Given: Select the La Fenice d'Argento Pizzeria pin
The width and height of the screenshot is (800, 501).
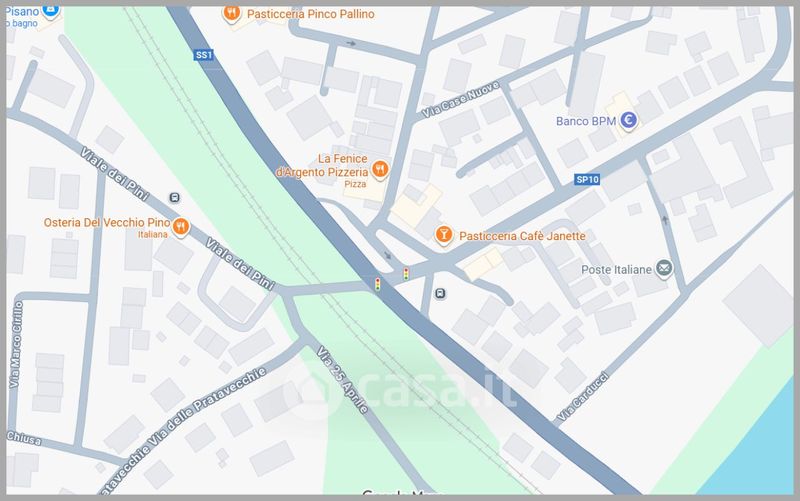Looking at the screenshot, I should pyautogui.click(x=380, y=169).
